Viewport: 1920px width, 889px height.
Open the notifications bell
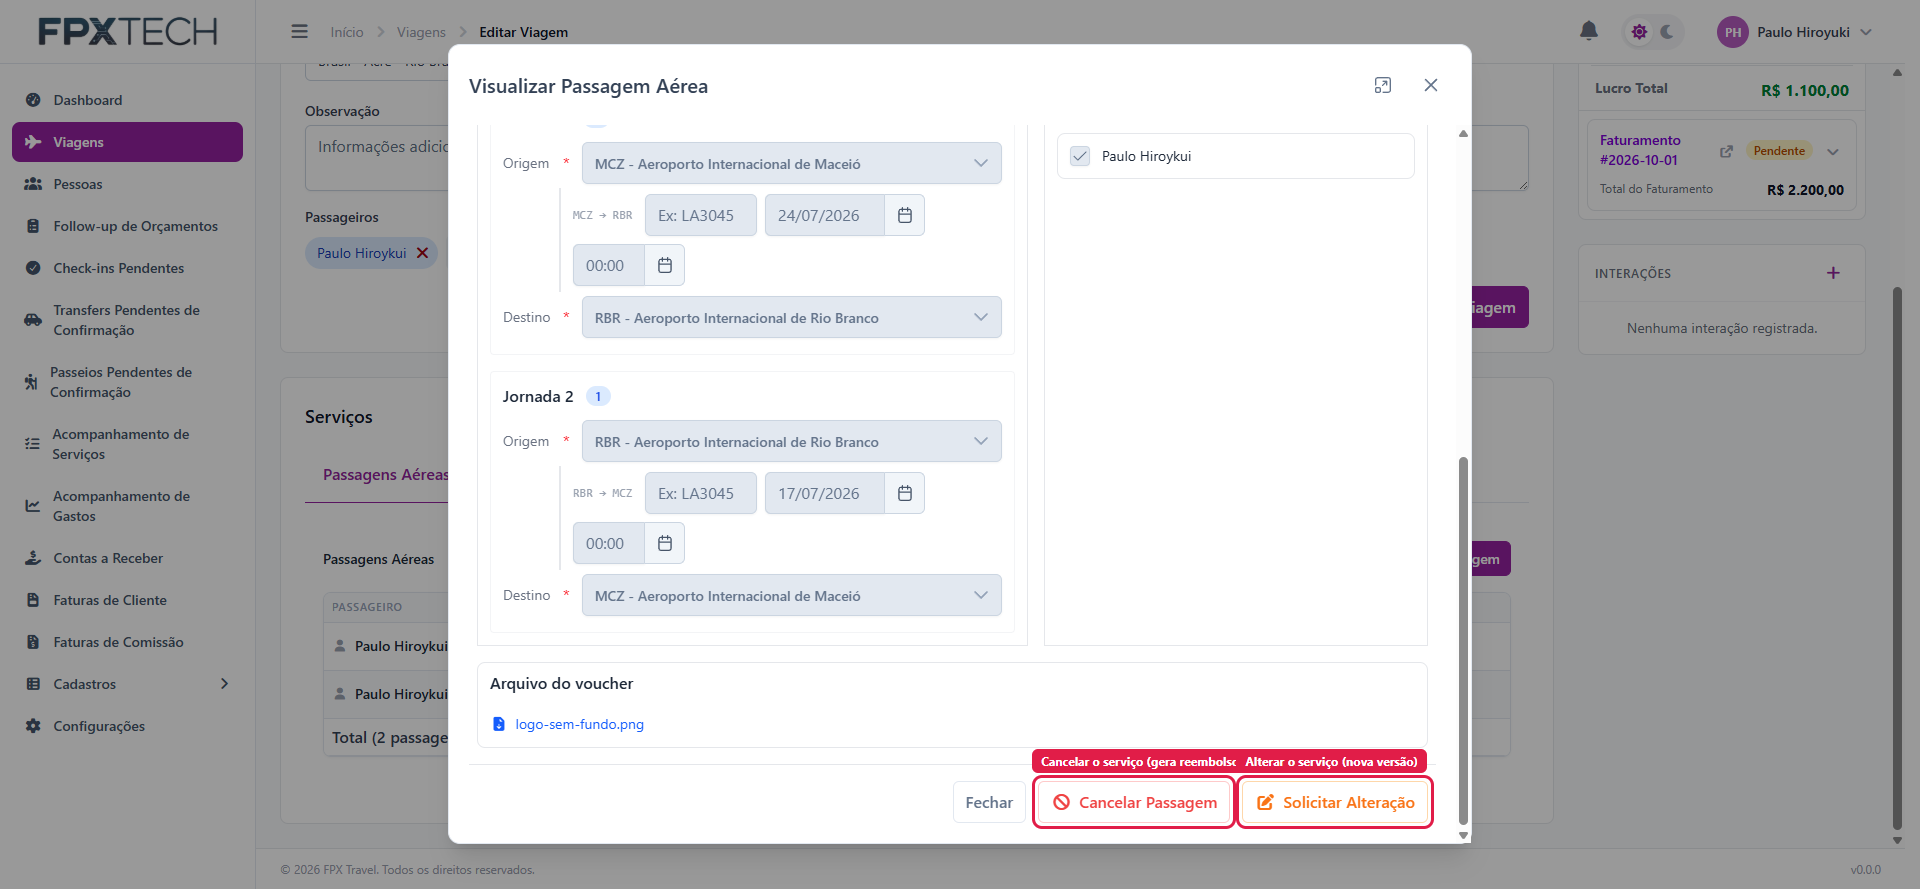coord(1588,31)
